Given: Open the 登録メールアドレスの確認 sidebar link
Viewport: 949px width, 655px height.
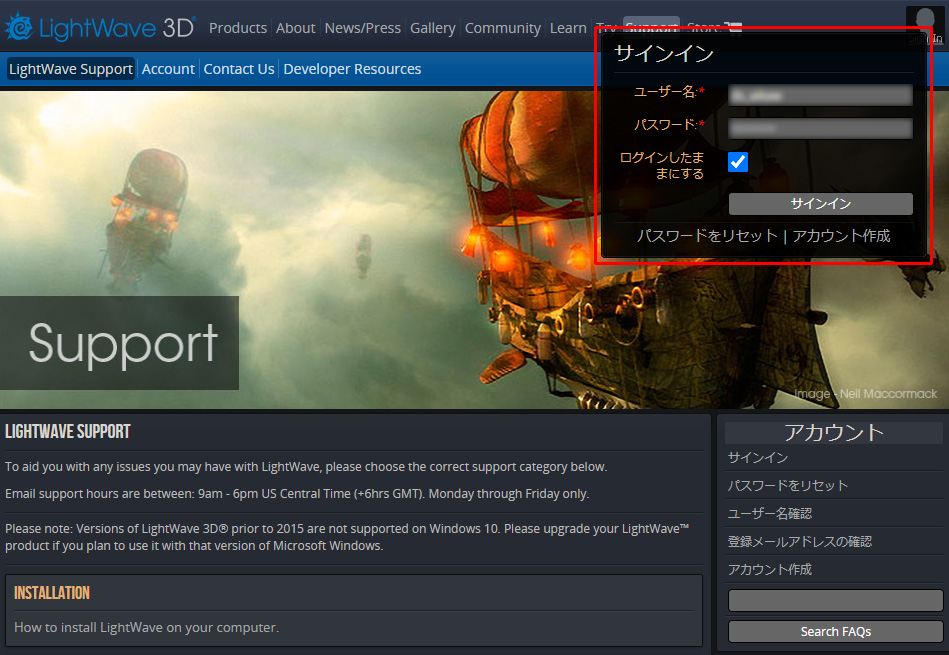Looking at the screenshot, I should click(799, 541).
